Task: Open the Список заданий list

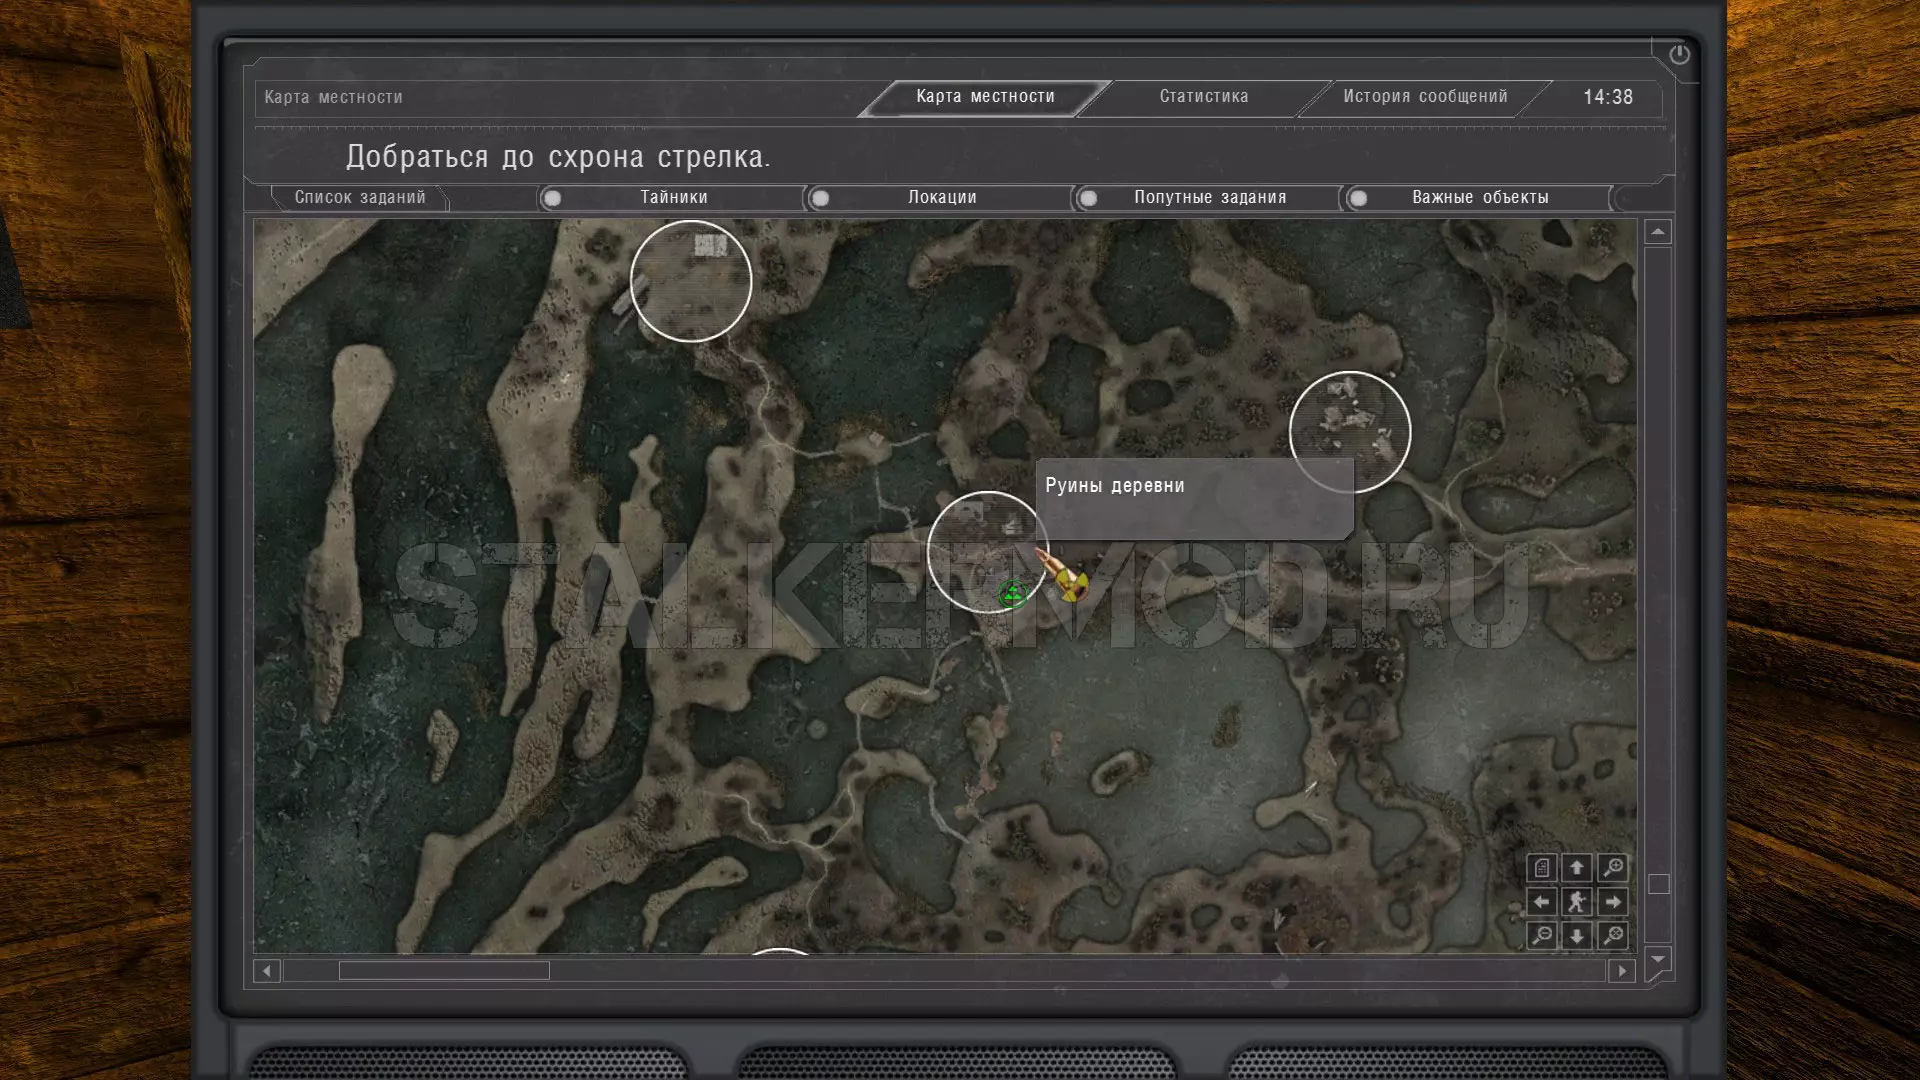Action: [x=360, y=198]
